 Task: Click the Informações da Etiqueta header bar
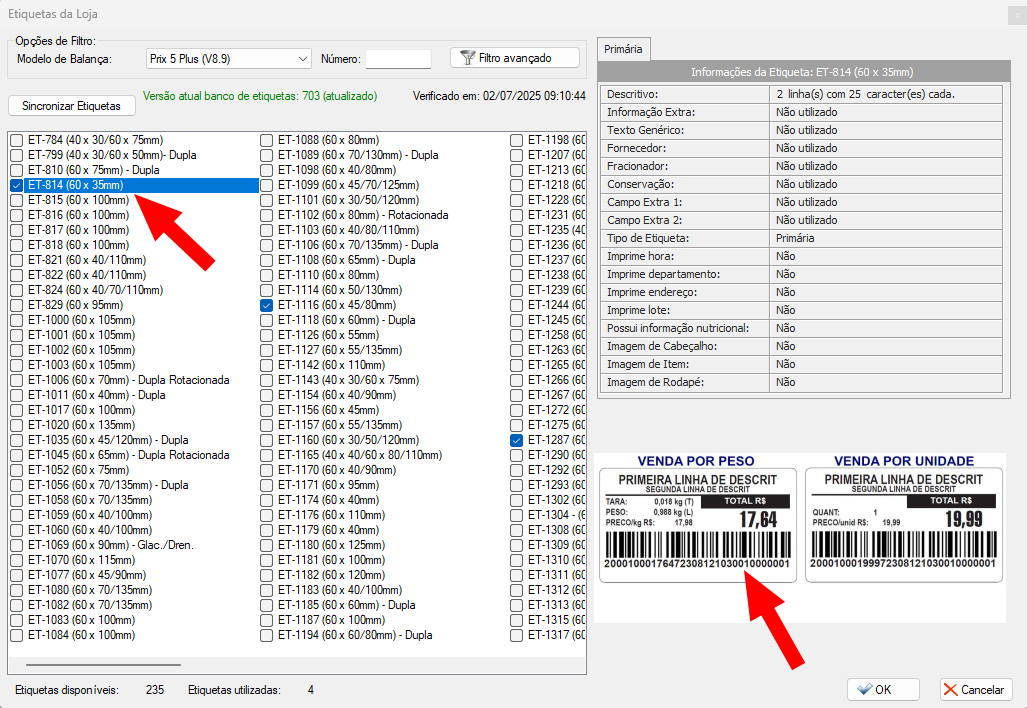pos(802,72)
